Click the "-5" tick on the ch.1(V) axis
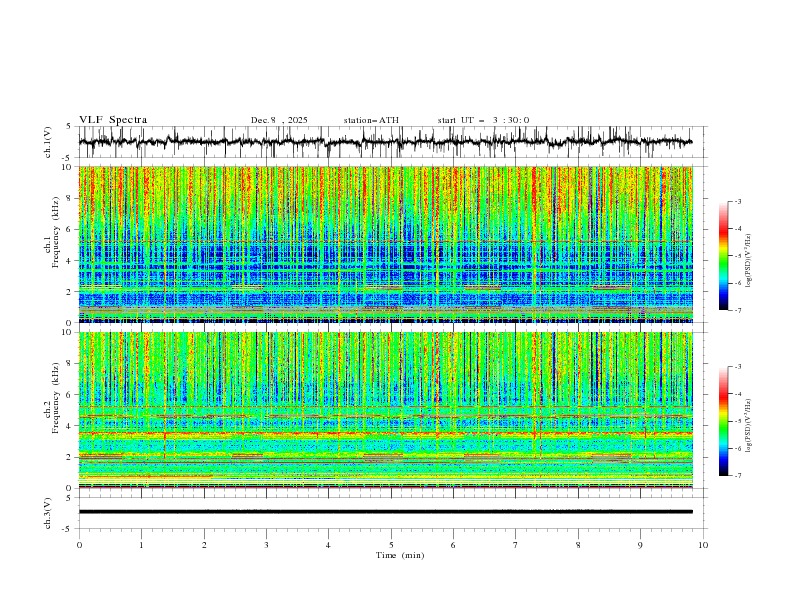This screenshot has height=612, width=792. click(x=68, y=158)
